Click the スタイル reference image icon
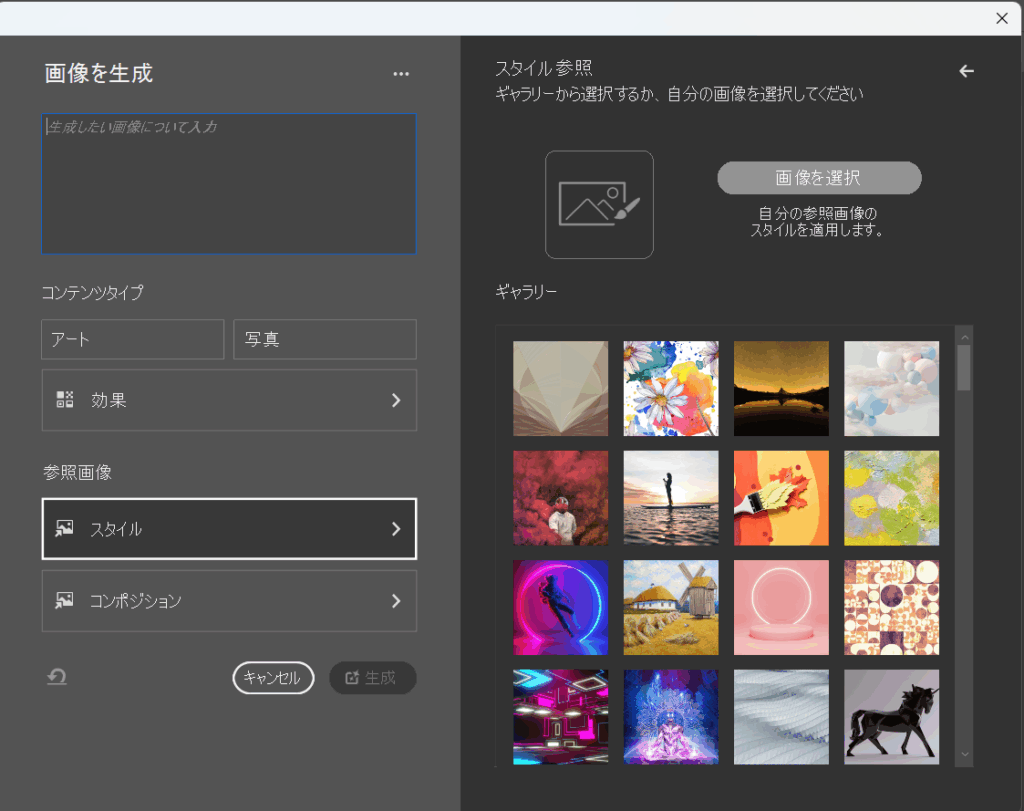 click(65, 528)
